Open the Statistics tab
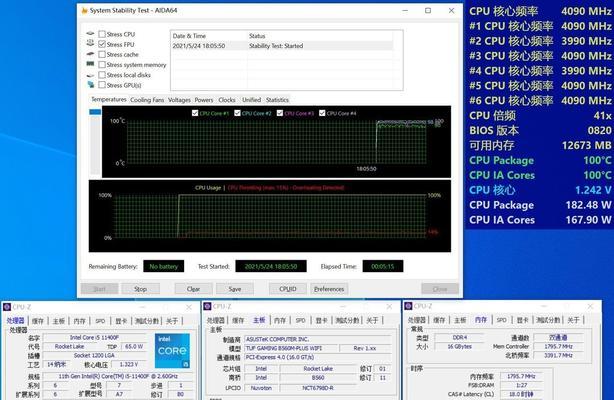Screen dimensions: 614x400 click(277, 100)
